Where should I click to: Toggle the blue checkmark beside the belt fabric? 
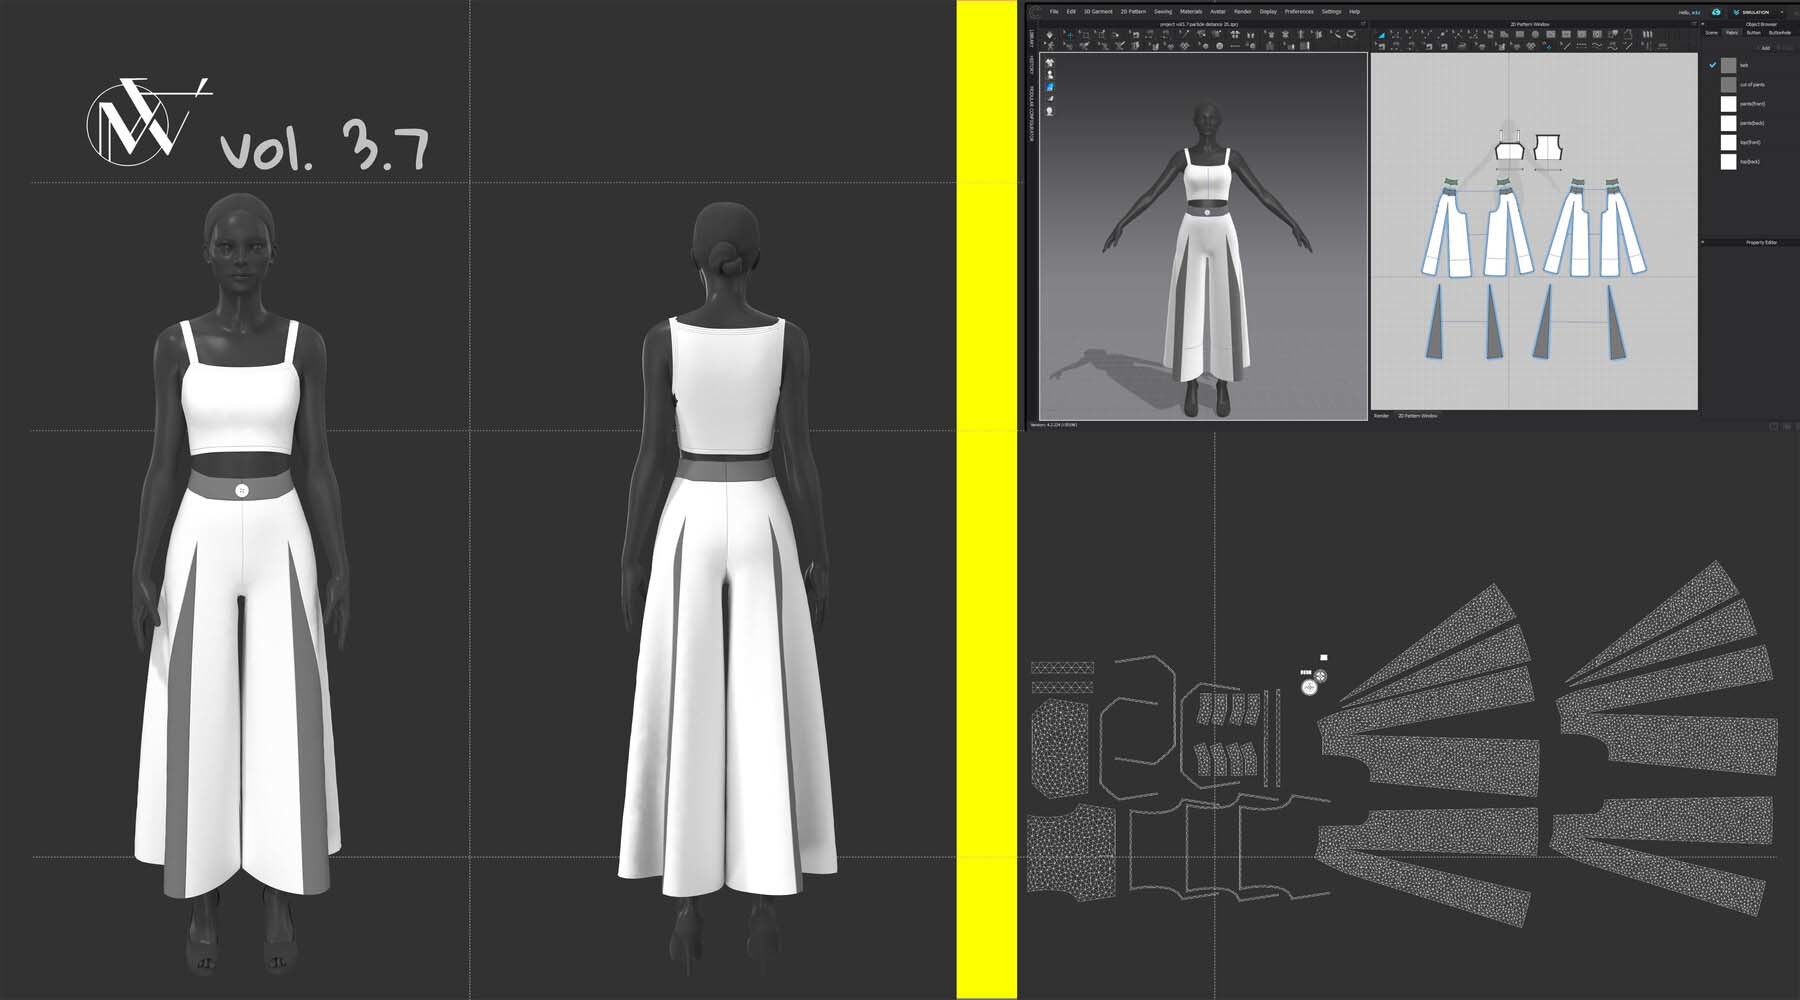(1713, 65)
